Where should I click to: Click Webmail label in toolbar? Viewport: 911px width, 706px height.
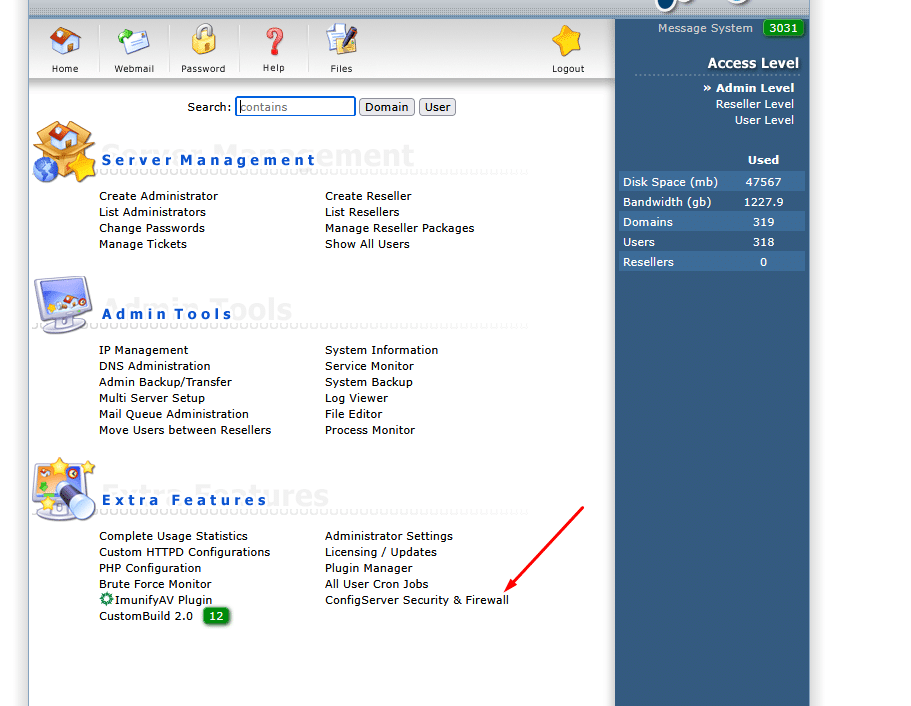[x=134, y=69]
